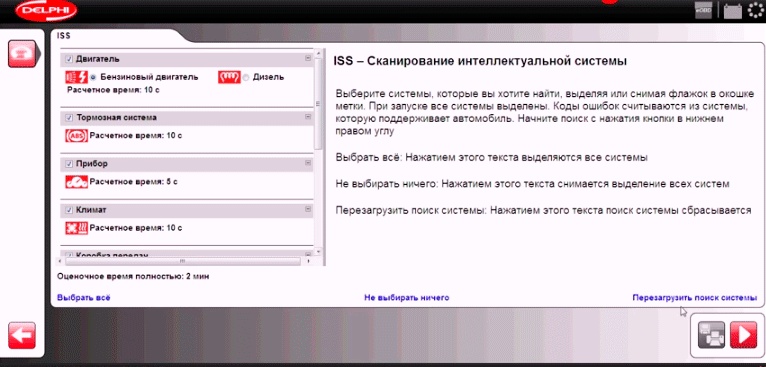Click the battery status icon
766x367 pixels.
click(x=733, y=11)
